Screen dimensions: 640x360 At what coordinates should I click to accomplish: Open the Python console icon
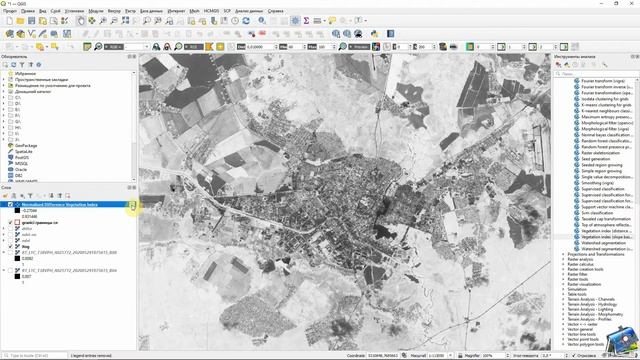point(374,33)
